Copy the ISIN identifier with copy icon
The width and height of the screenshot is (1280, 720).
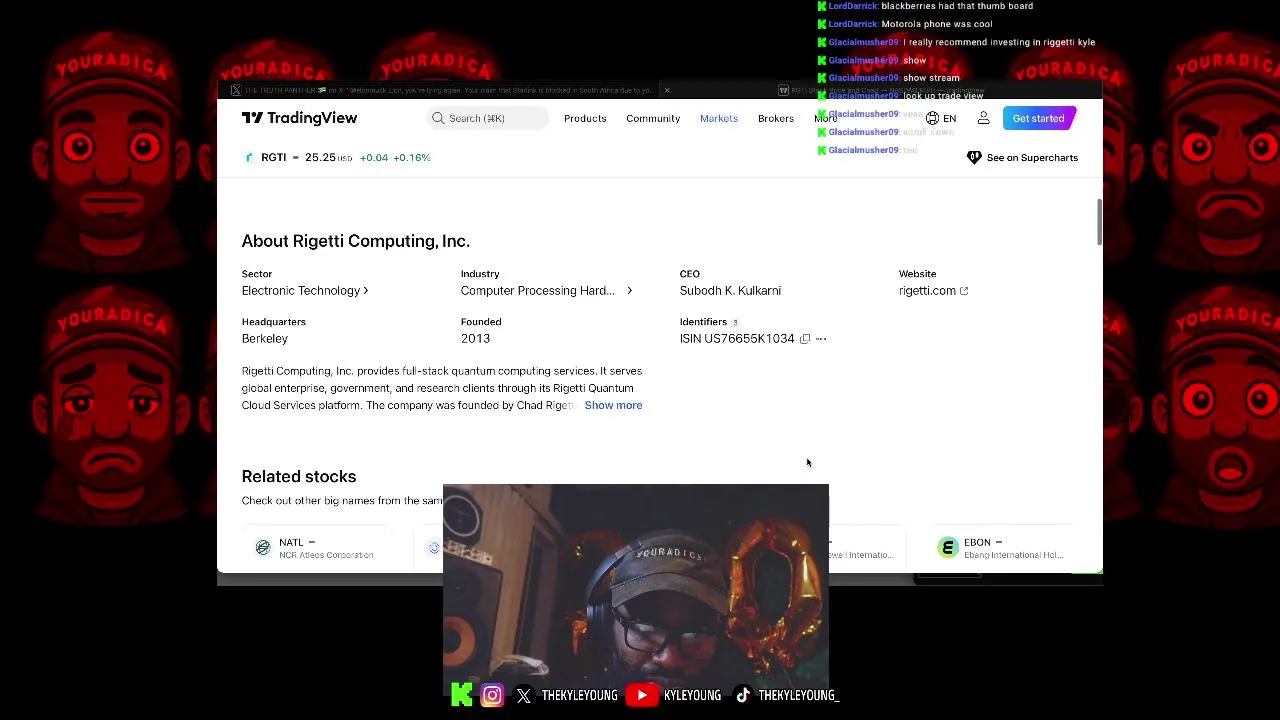coord(805,339)
